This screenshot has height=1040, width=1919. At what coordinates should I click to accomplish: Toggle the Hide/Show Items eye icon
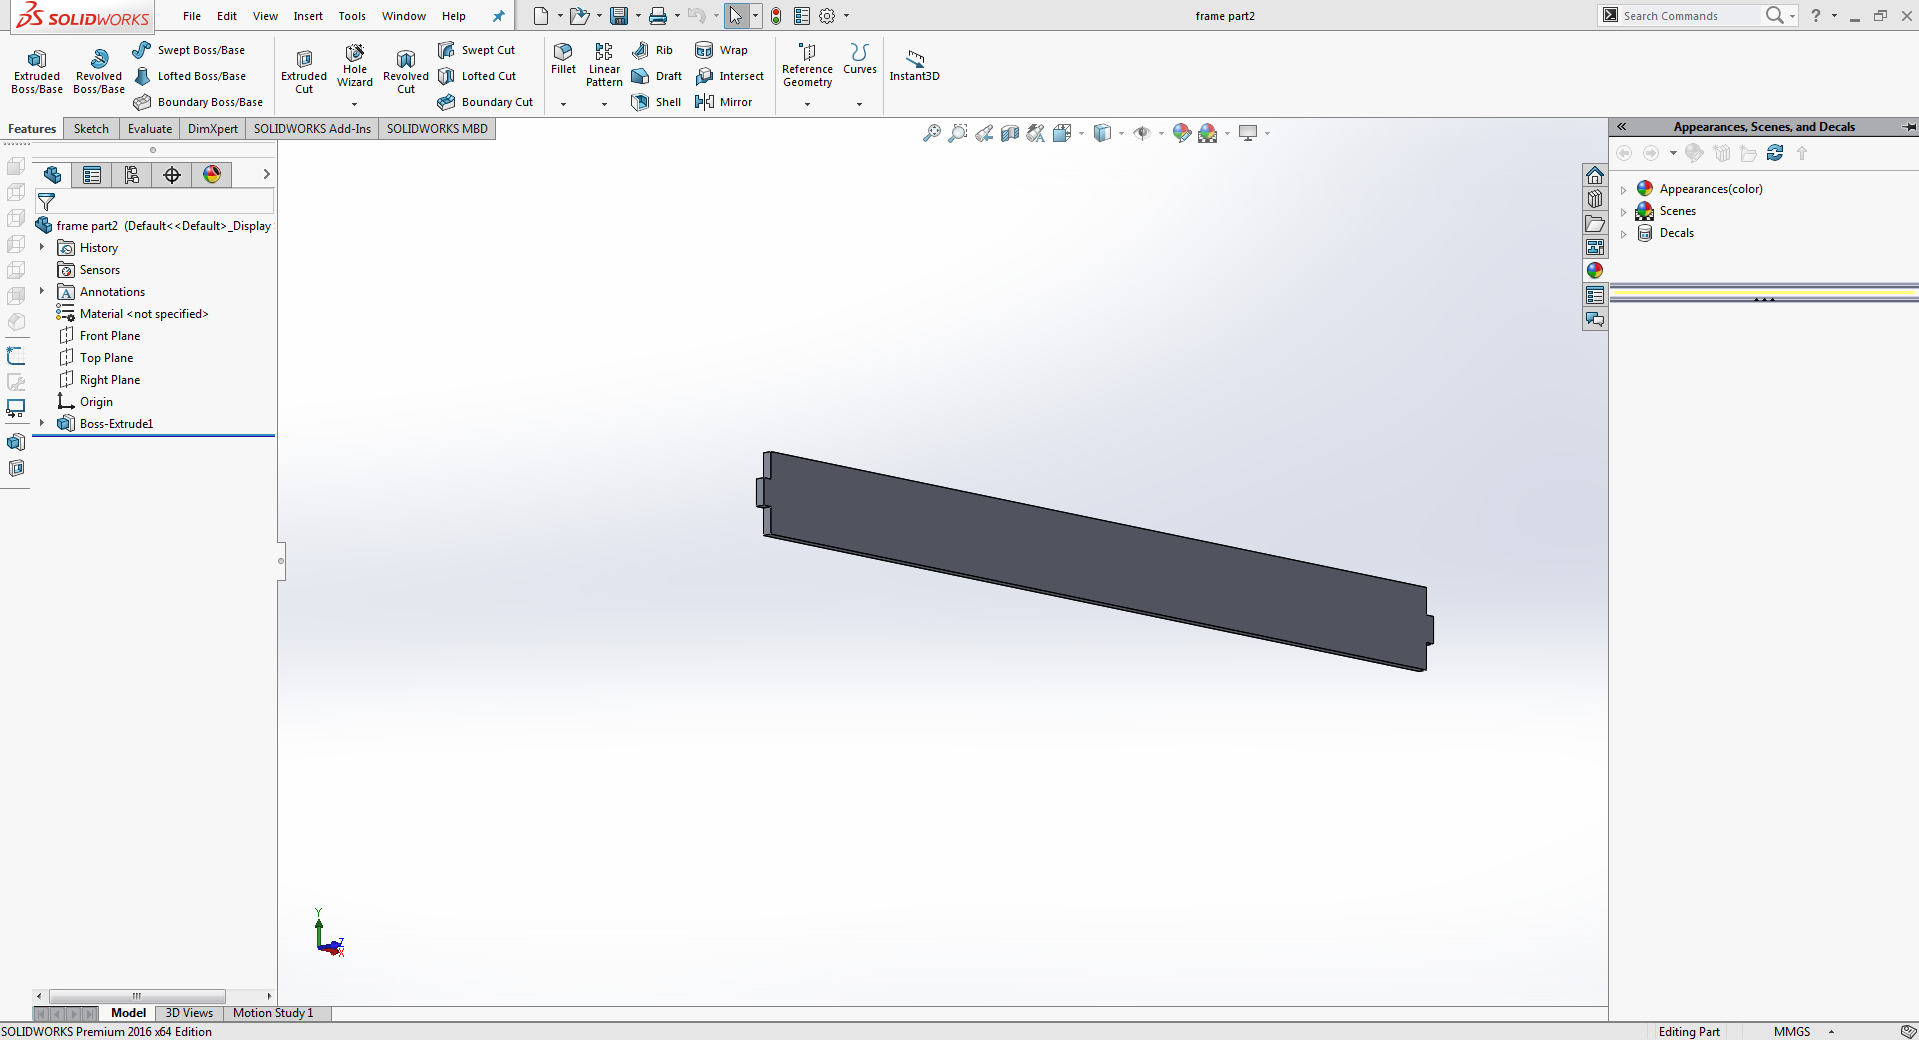coord(1142,133)
